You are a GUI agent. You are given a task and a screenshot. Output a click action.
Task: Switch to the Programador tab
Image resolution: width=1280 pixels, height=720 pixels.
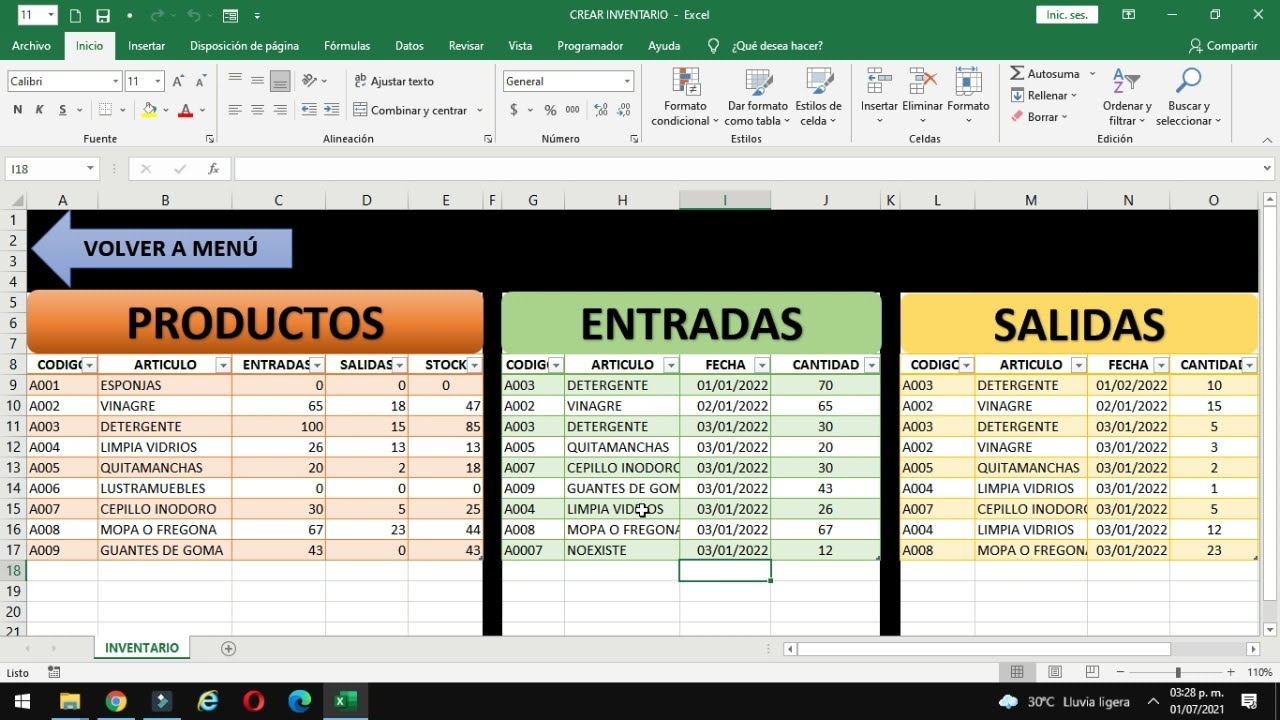[590, 46]
